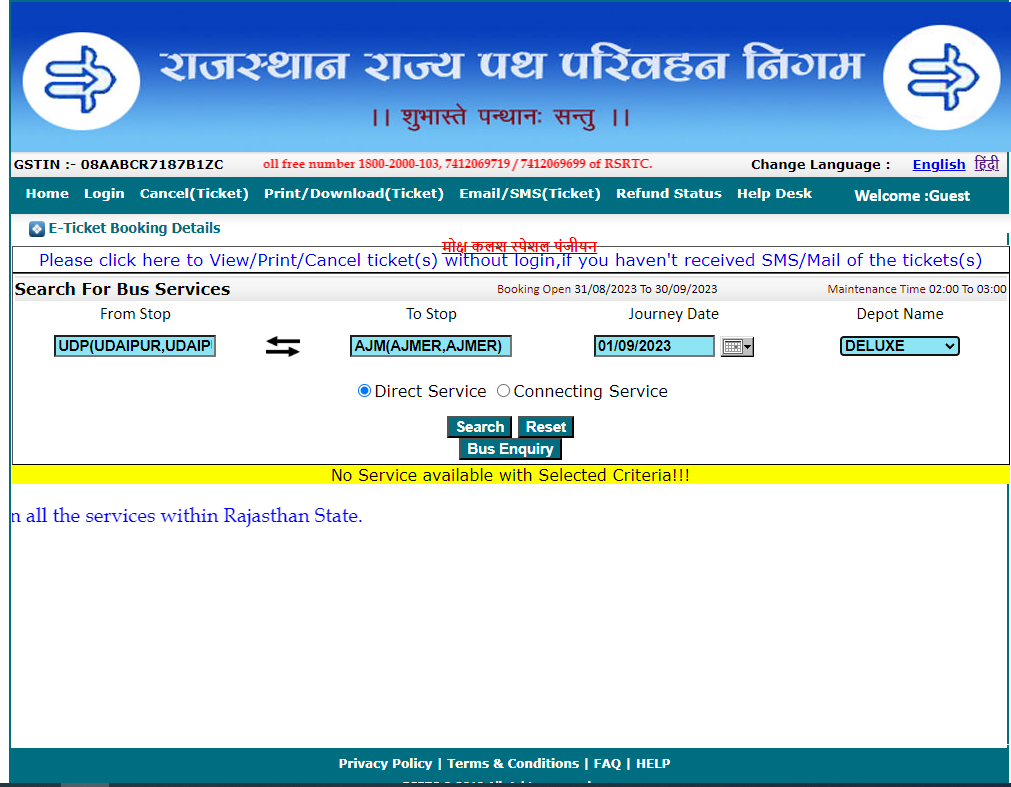Select the Connecting Service radio button

coord(503,391)
